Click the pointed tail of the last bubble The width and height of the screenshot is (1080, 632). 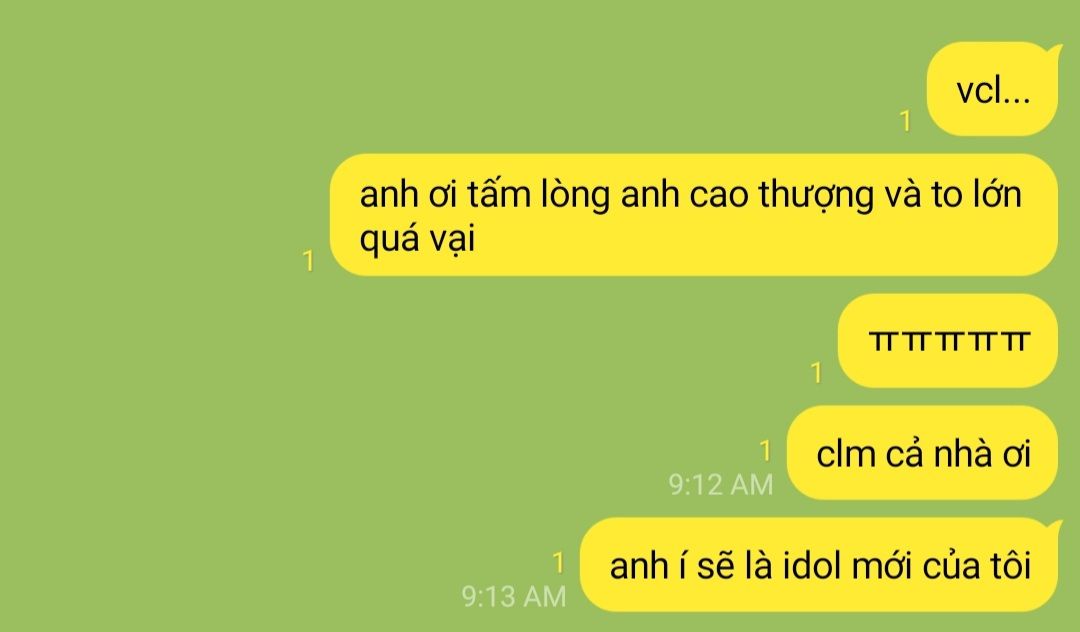[x=1054, y=527]
